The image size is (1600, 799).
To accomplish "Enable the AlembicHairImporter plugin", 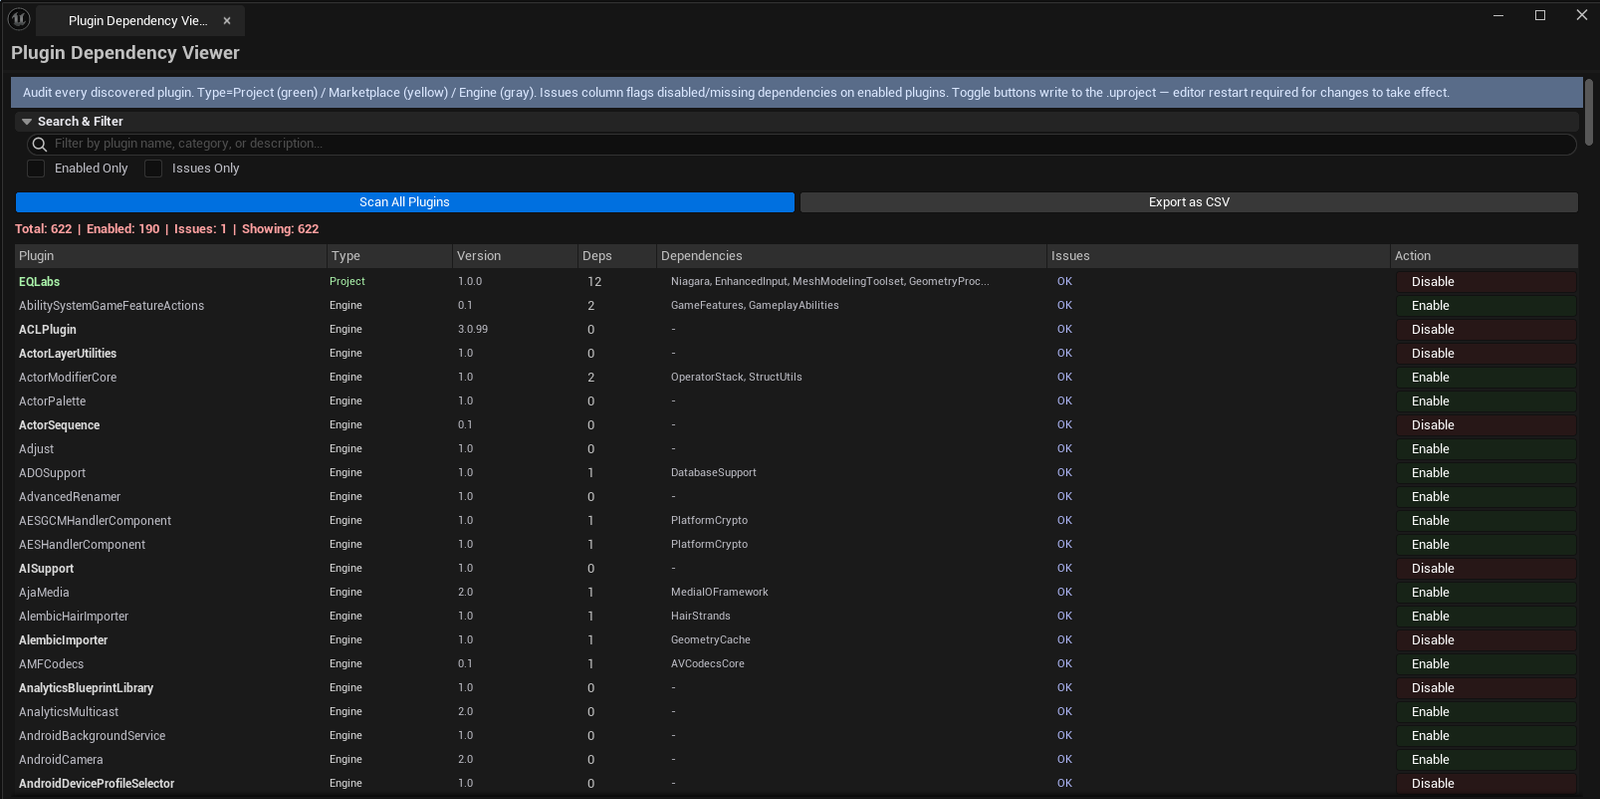I will pos(1486,617).
